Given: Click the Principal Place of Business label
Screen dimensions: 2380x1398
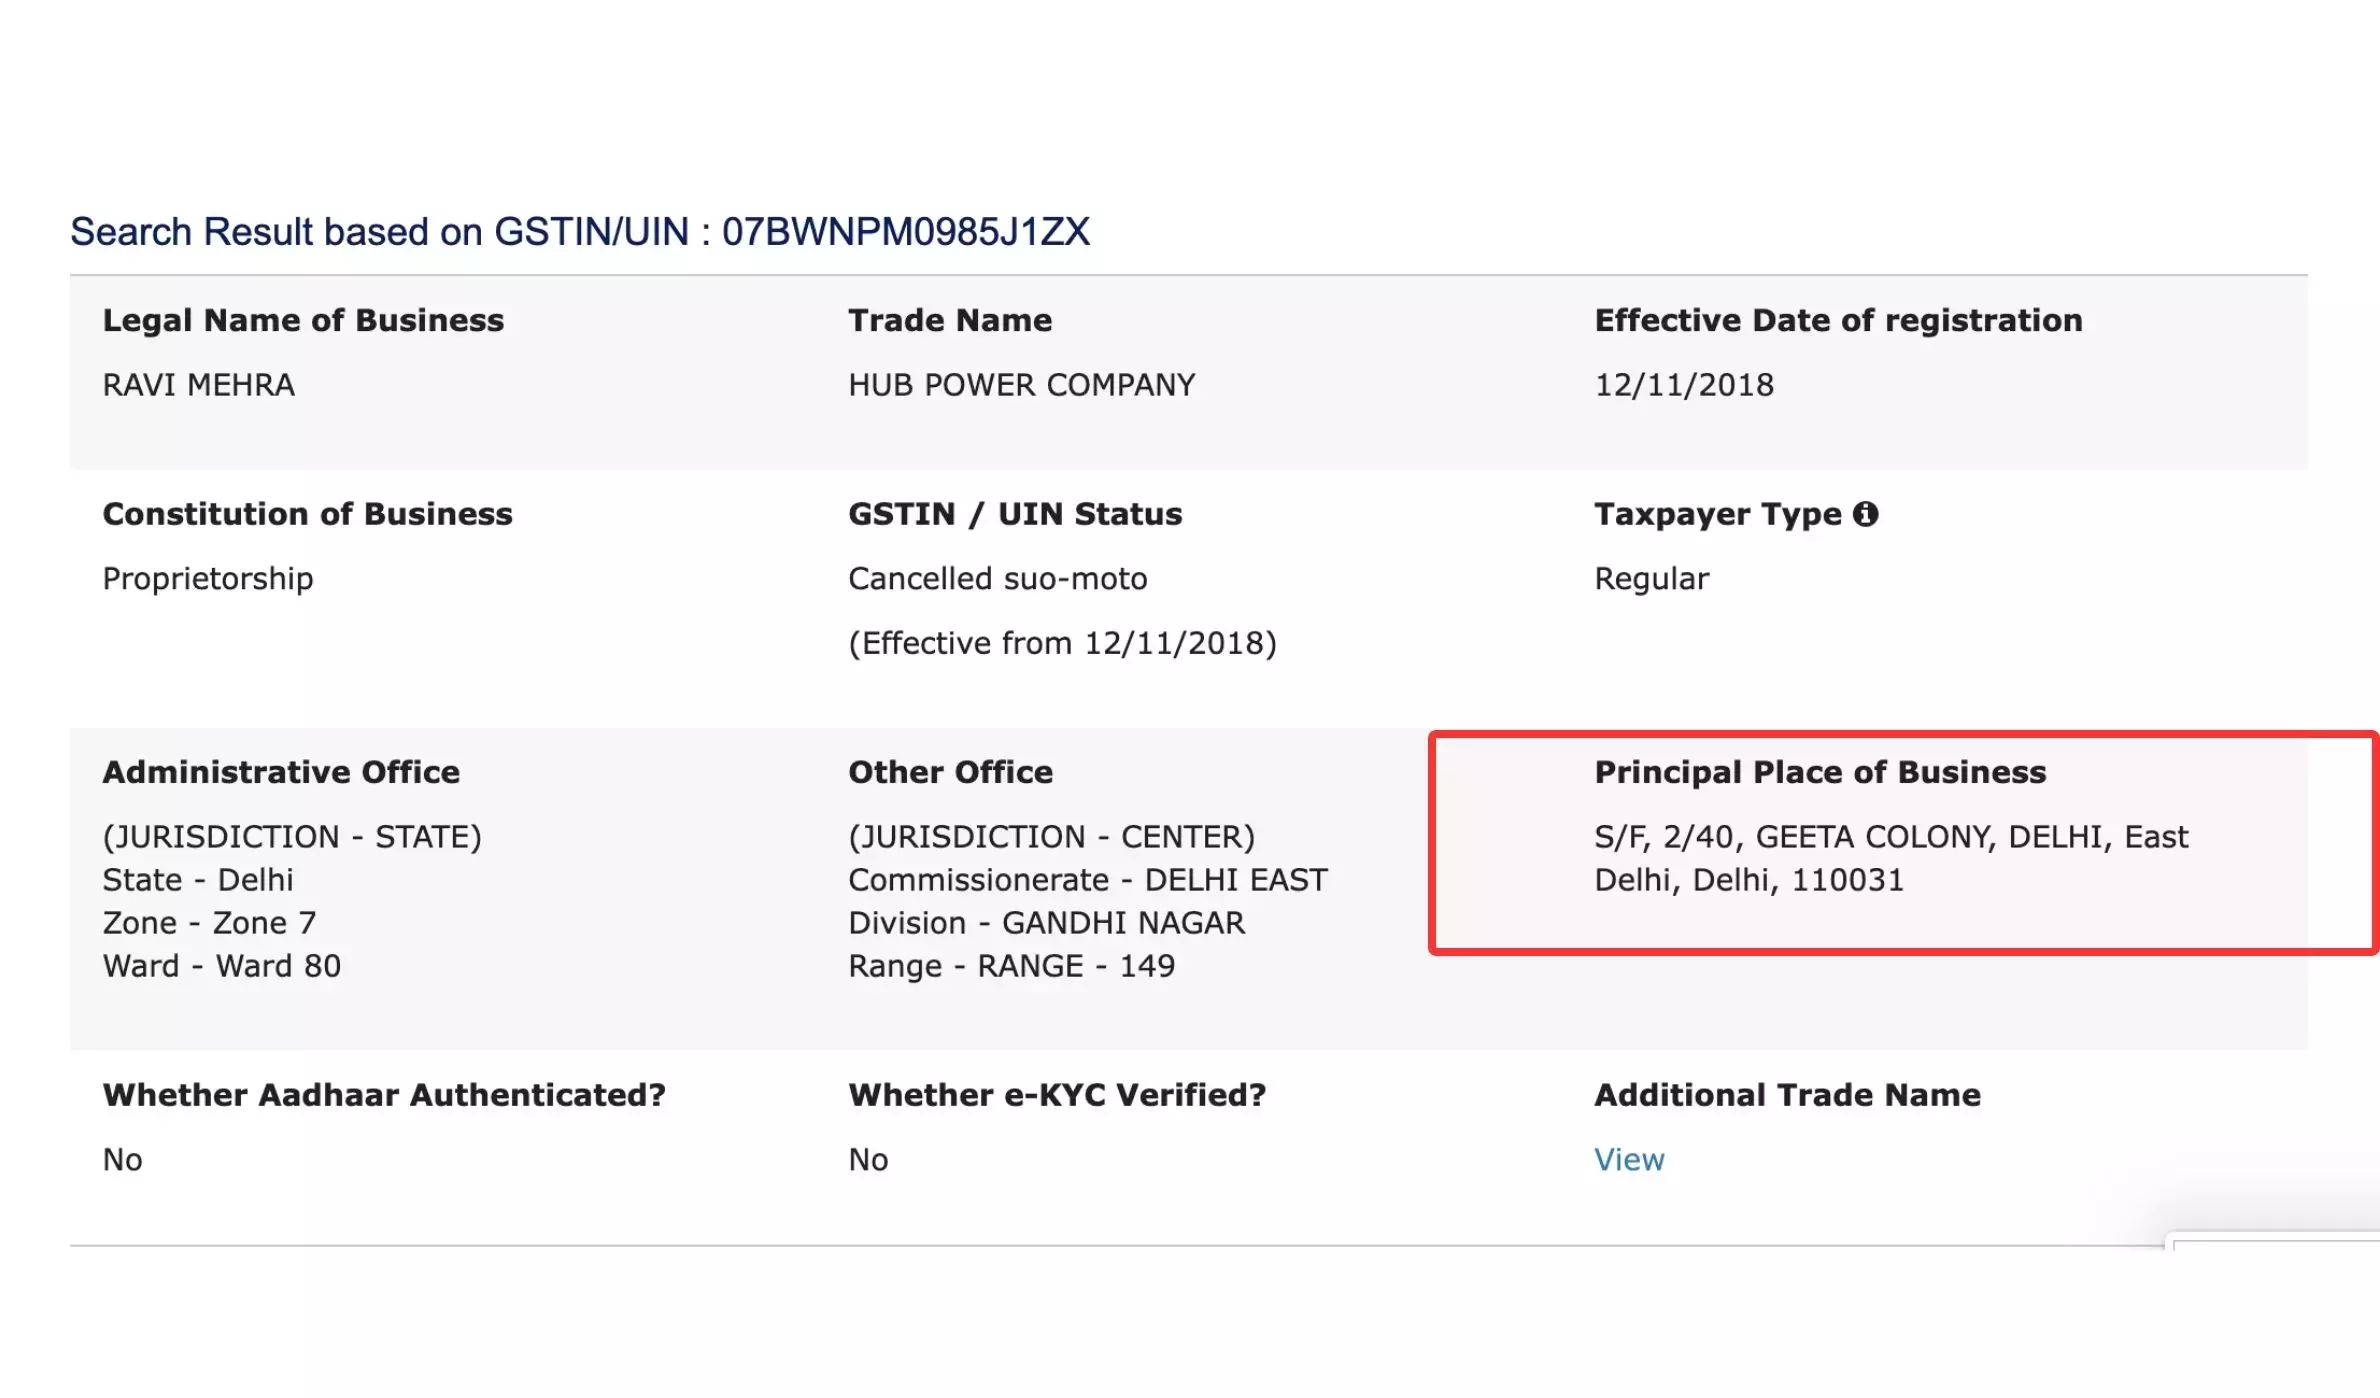Looking at the screenshot, I should (1819, 772).
